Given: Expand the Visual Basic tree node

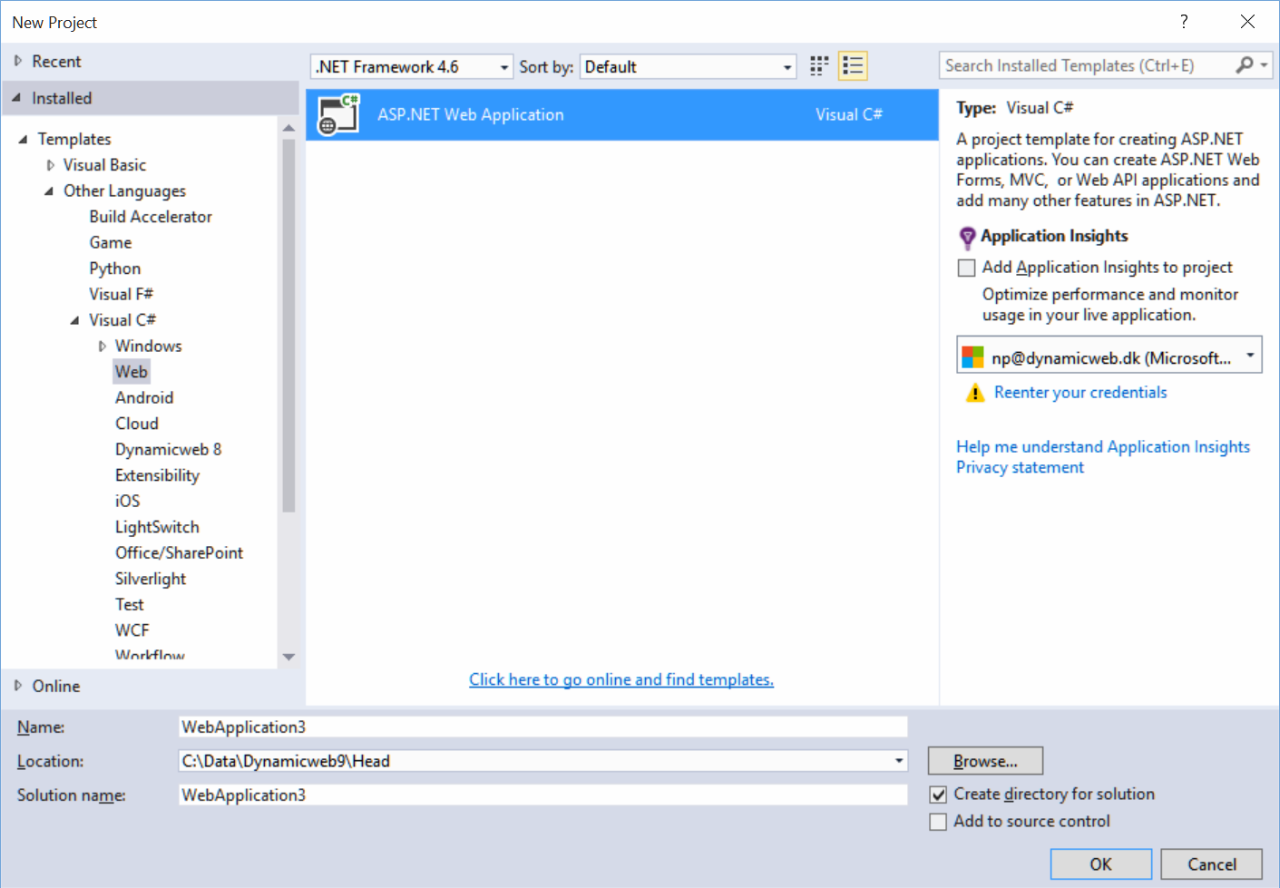Looking at the screenshot, I should [51, 166].
